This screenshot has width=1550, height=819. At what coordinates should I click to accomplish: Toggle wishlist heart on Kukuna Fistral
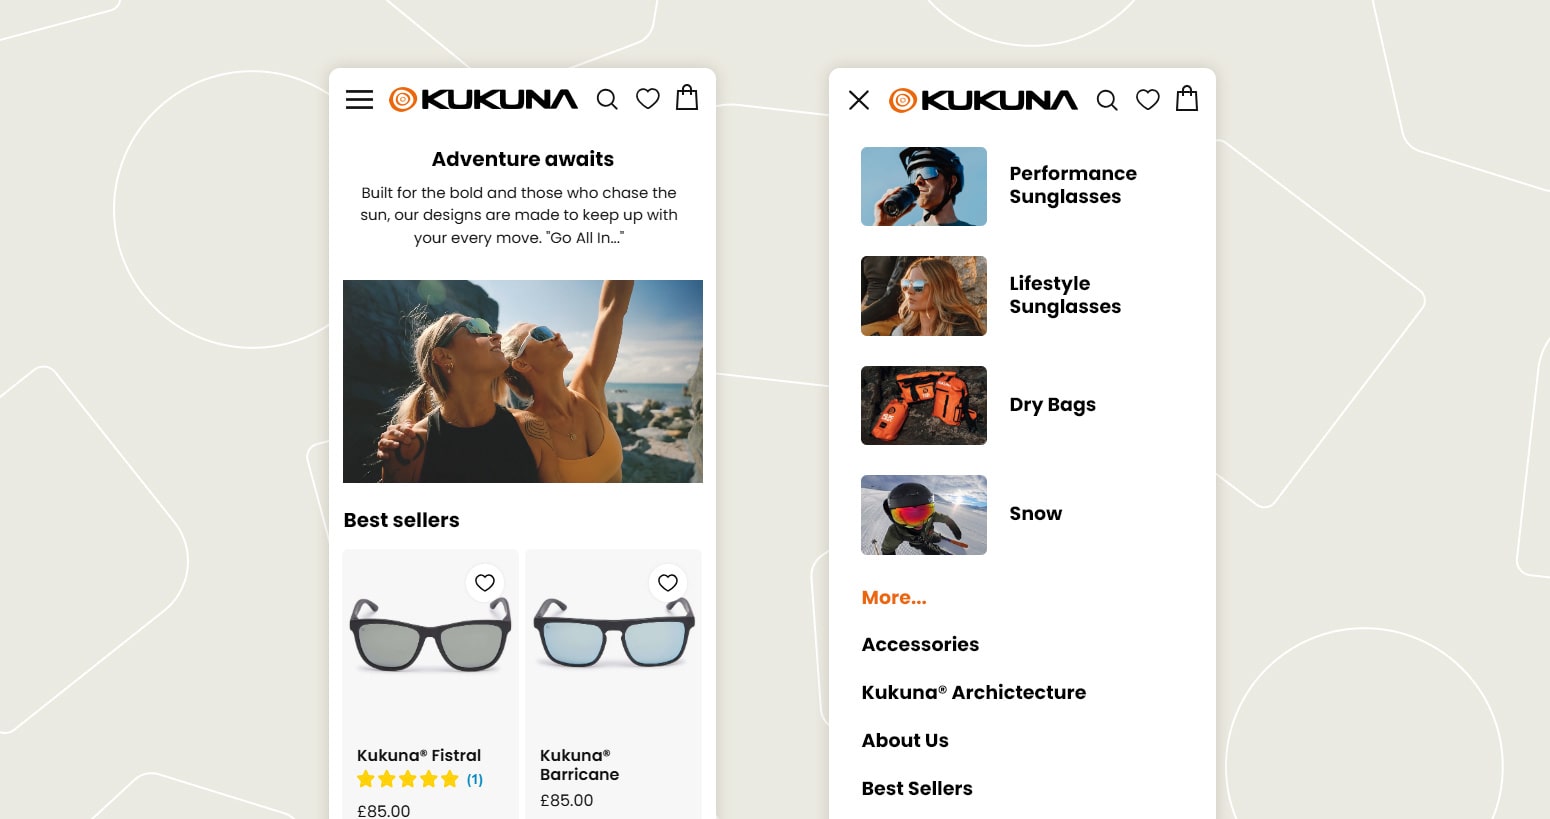(485, 582)
